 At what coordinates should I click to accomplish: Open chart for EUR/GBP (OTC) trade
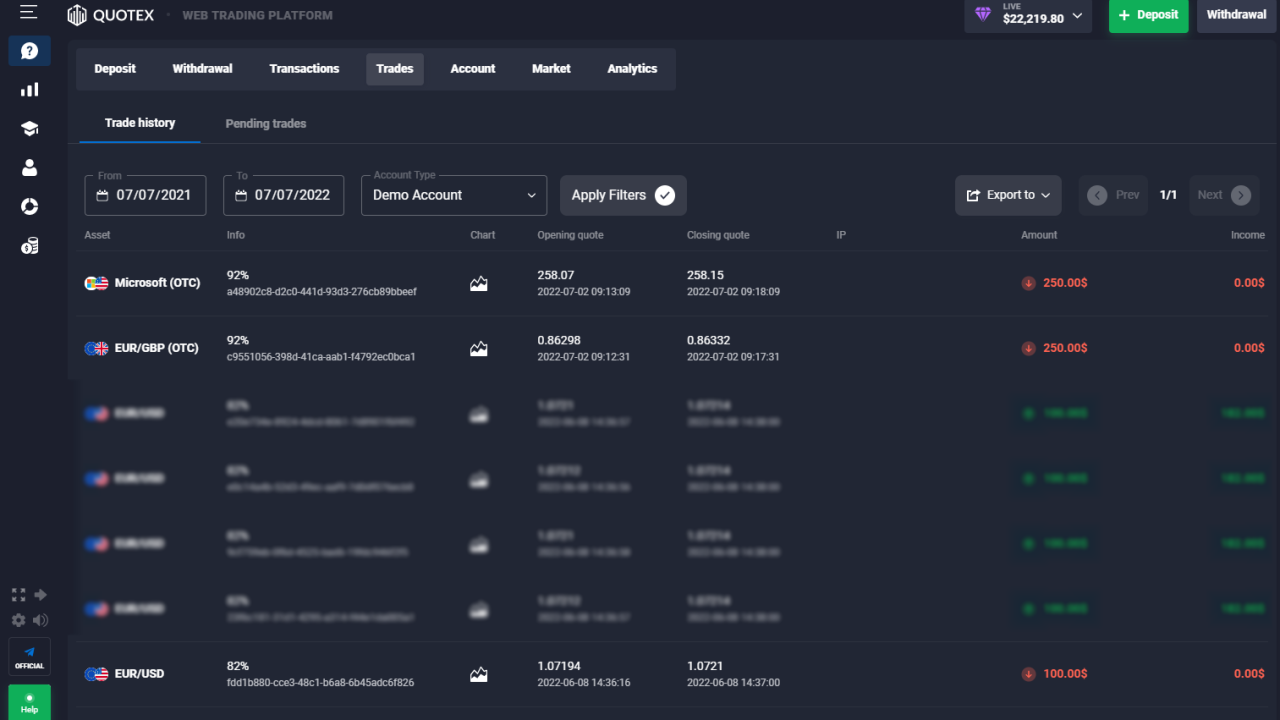(x=479, y=348)
